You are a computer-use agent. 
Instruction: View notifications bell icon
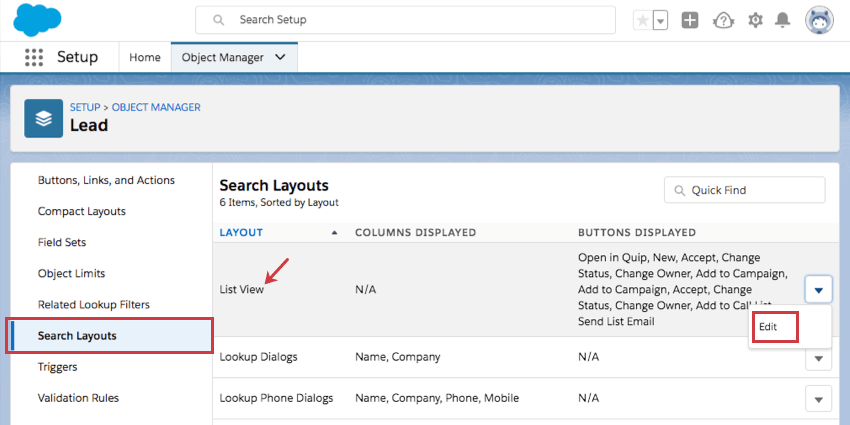tap(784, 20)
